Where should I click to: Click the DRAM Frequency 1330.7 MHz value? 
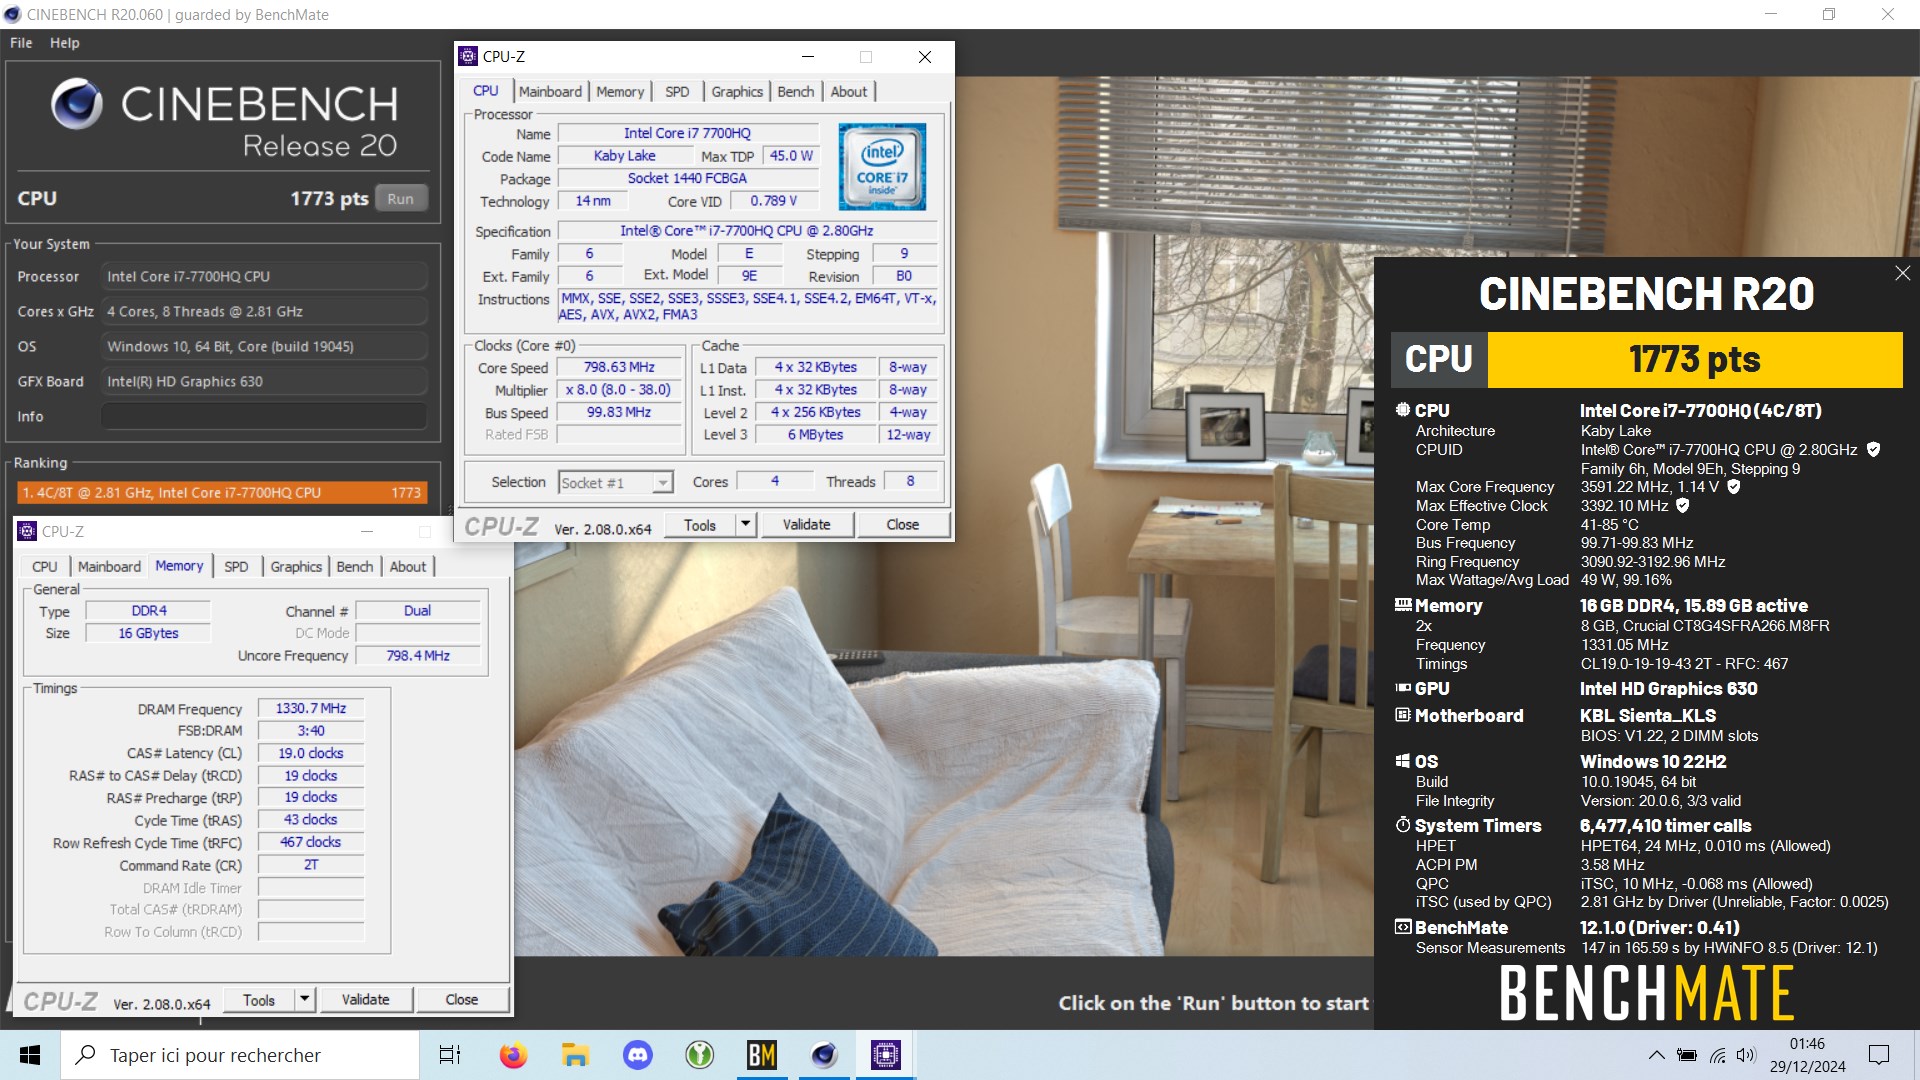(311, 708)
